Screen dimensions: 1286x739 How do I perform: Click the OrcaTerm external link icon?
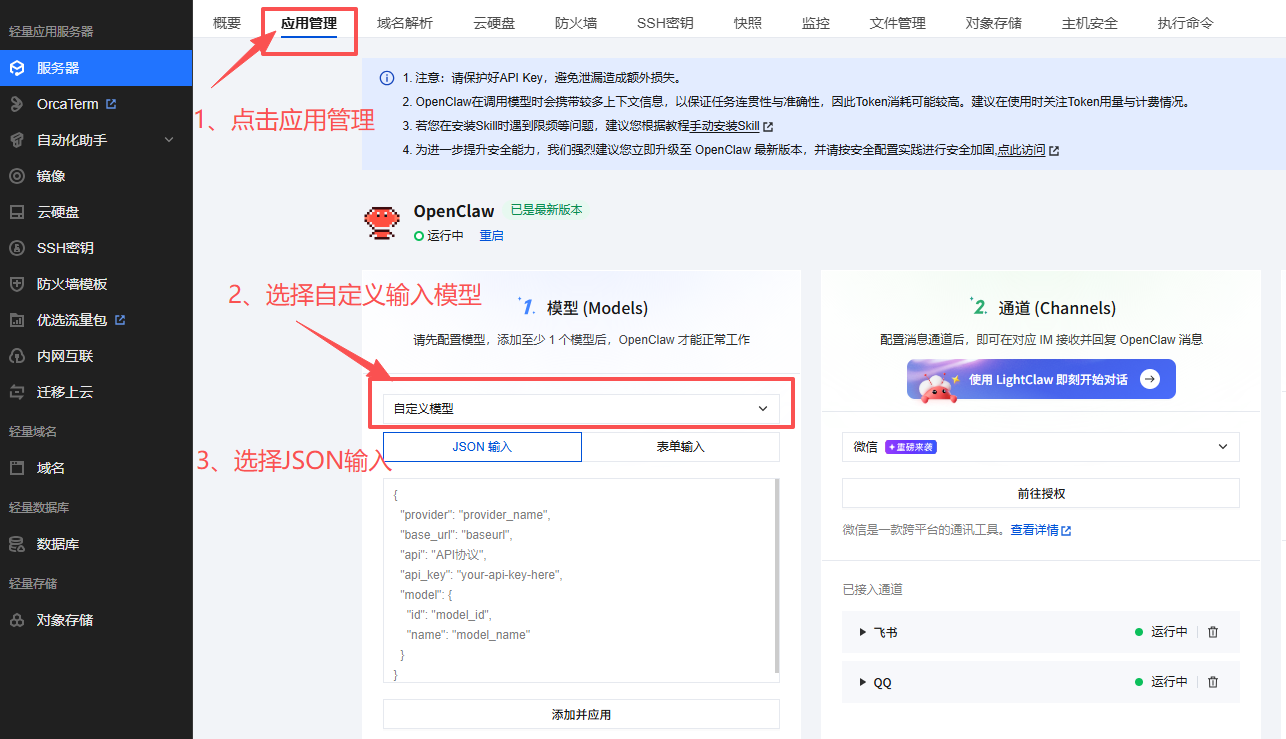pos(111,104)
